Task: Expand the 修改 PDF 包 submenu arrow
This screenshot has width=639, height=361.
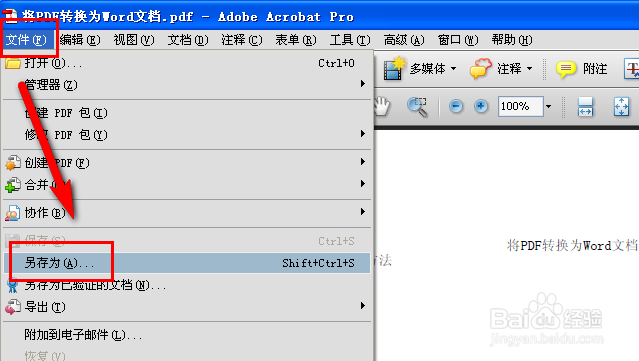Action: [362, 134]
